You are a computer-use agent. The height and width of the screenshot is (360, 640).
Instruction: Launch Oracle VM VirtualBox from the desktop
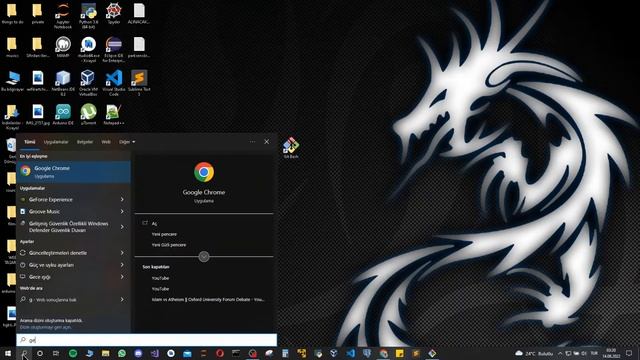click(x=88, y=83)
